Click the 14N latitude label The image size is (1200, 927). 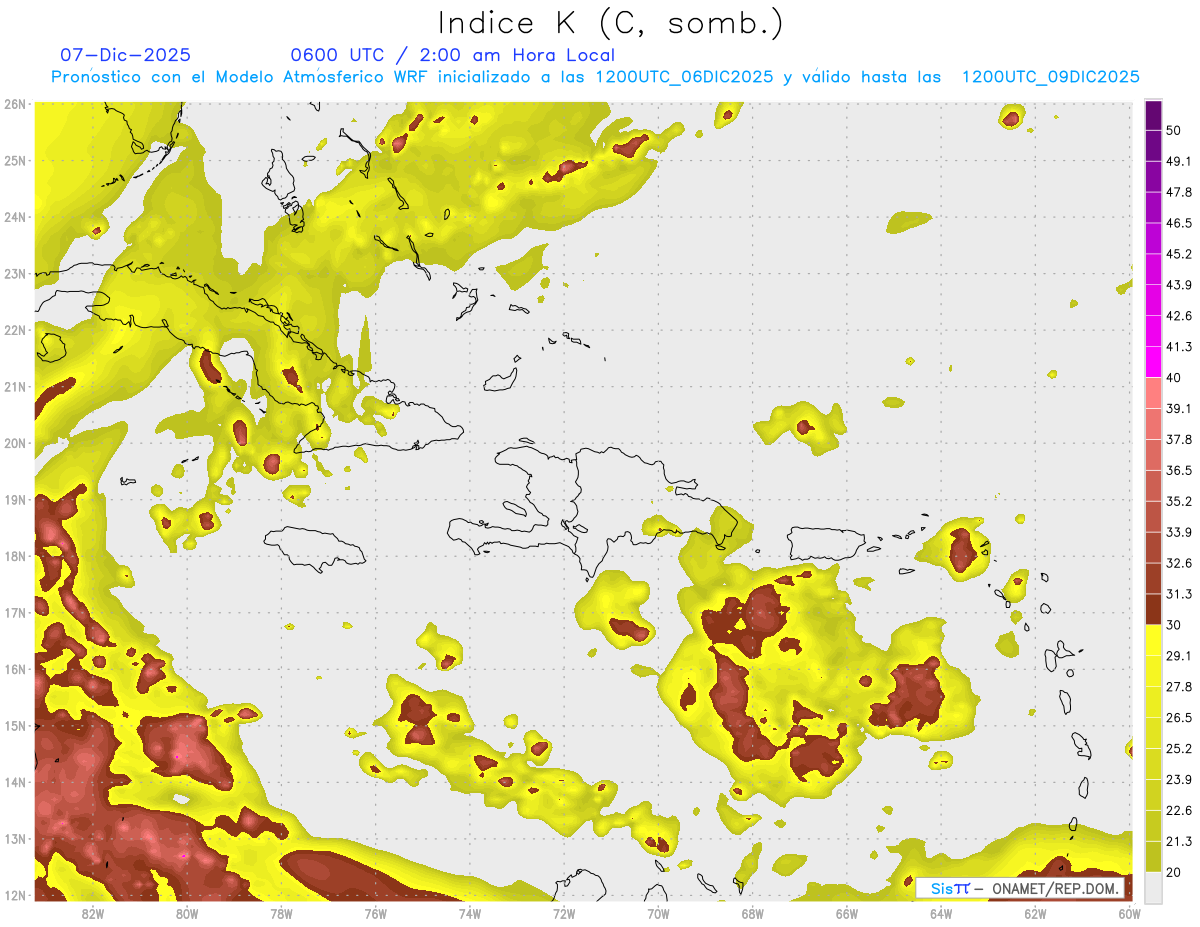[15, 782]
